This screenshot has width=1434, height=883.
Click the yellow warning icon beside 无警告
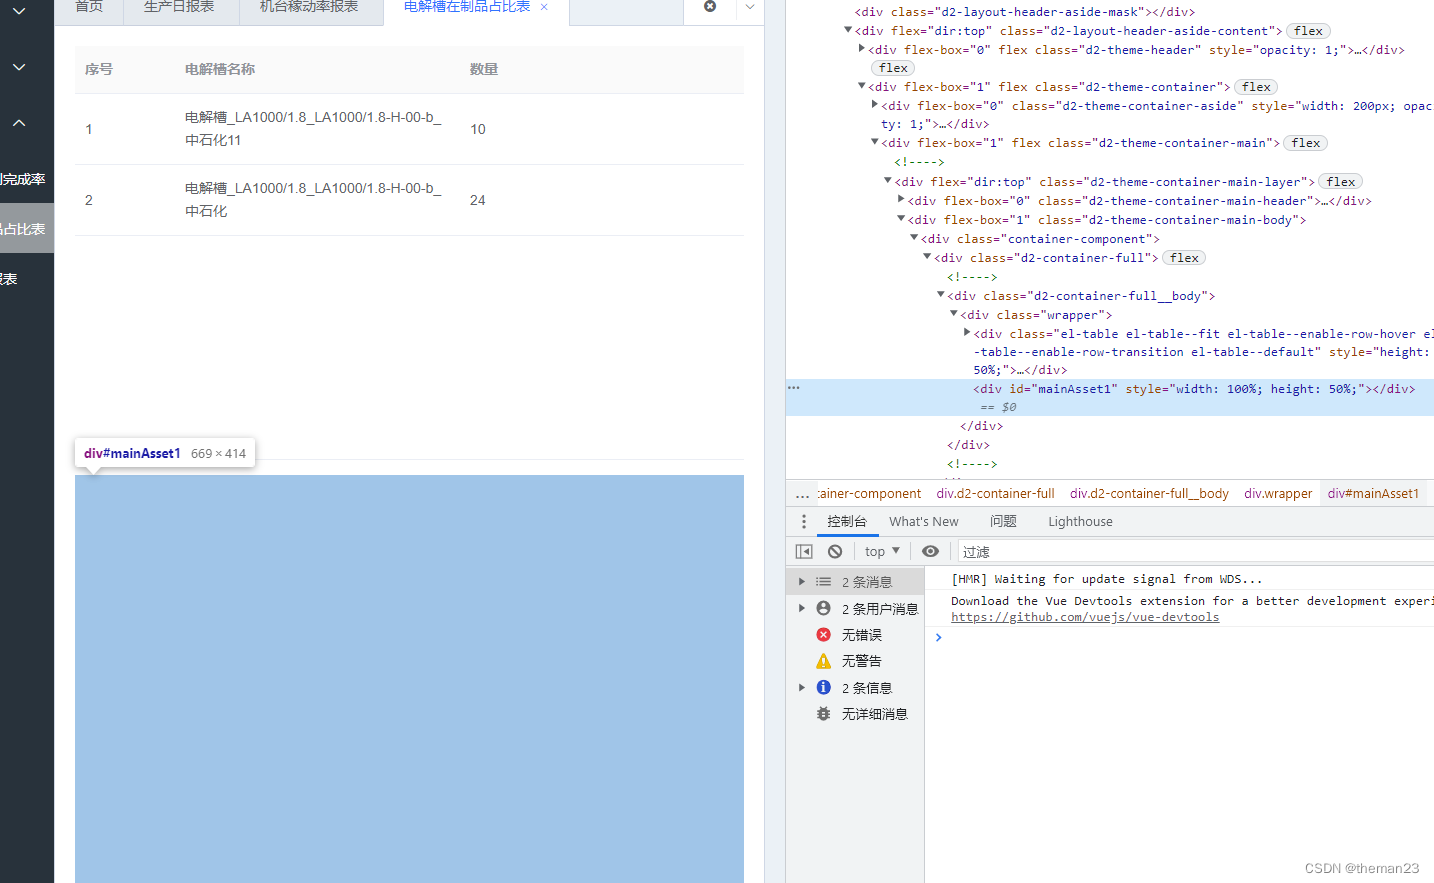pos(823,661)
